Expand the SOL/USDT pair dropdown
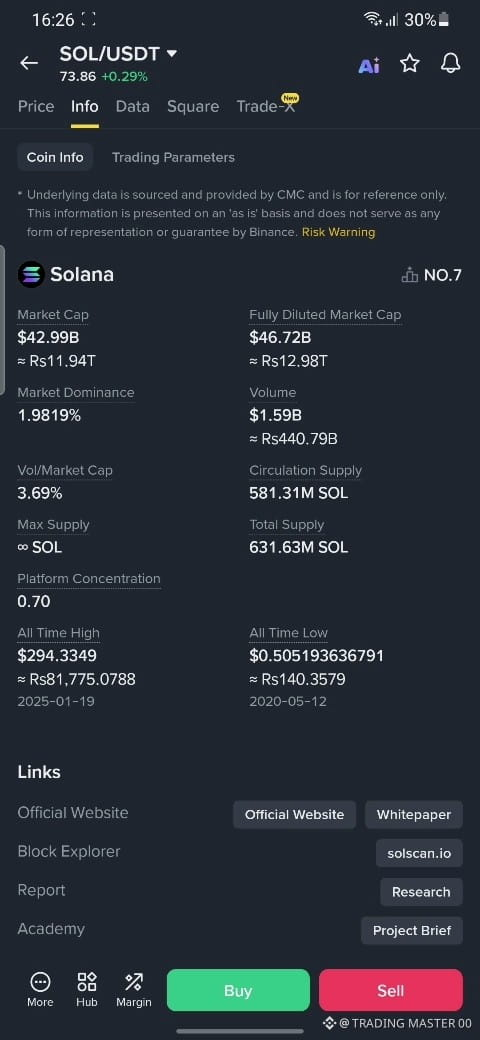480x1040 pixels. click(172, 54)
